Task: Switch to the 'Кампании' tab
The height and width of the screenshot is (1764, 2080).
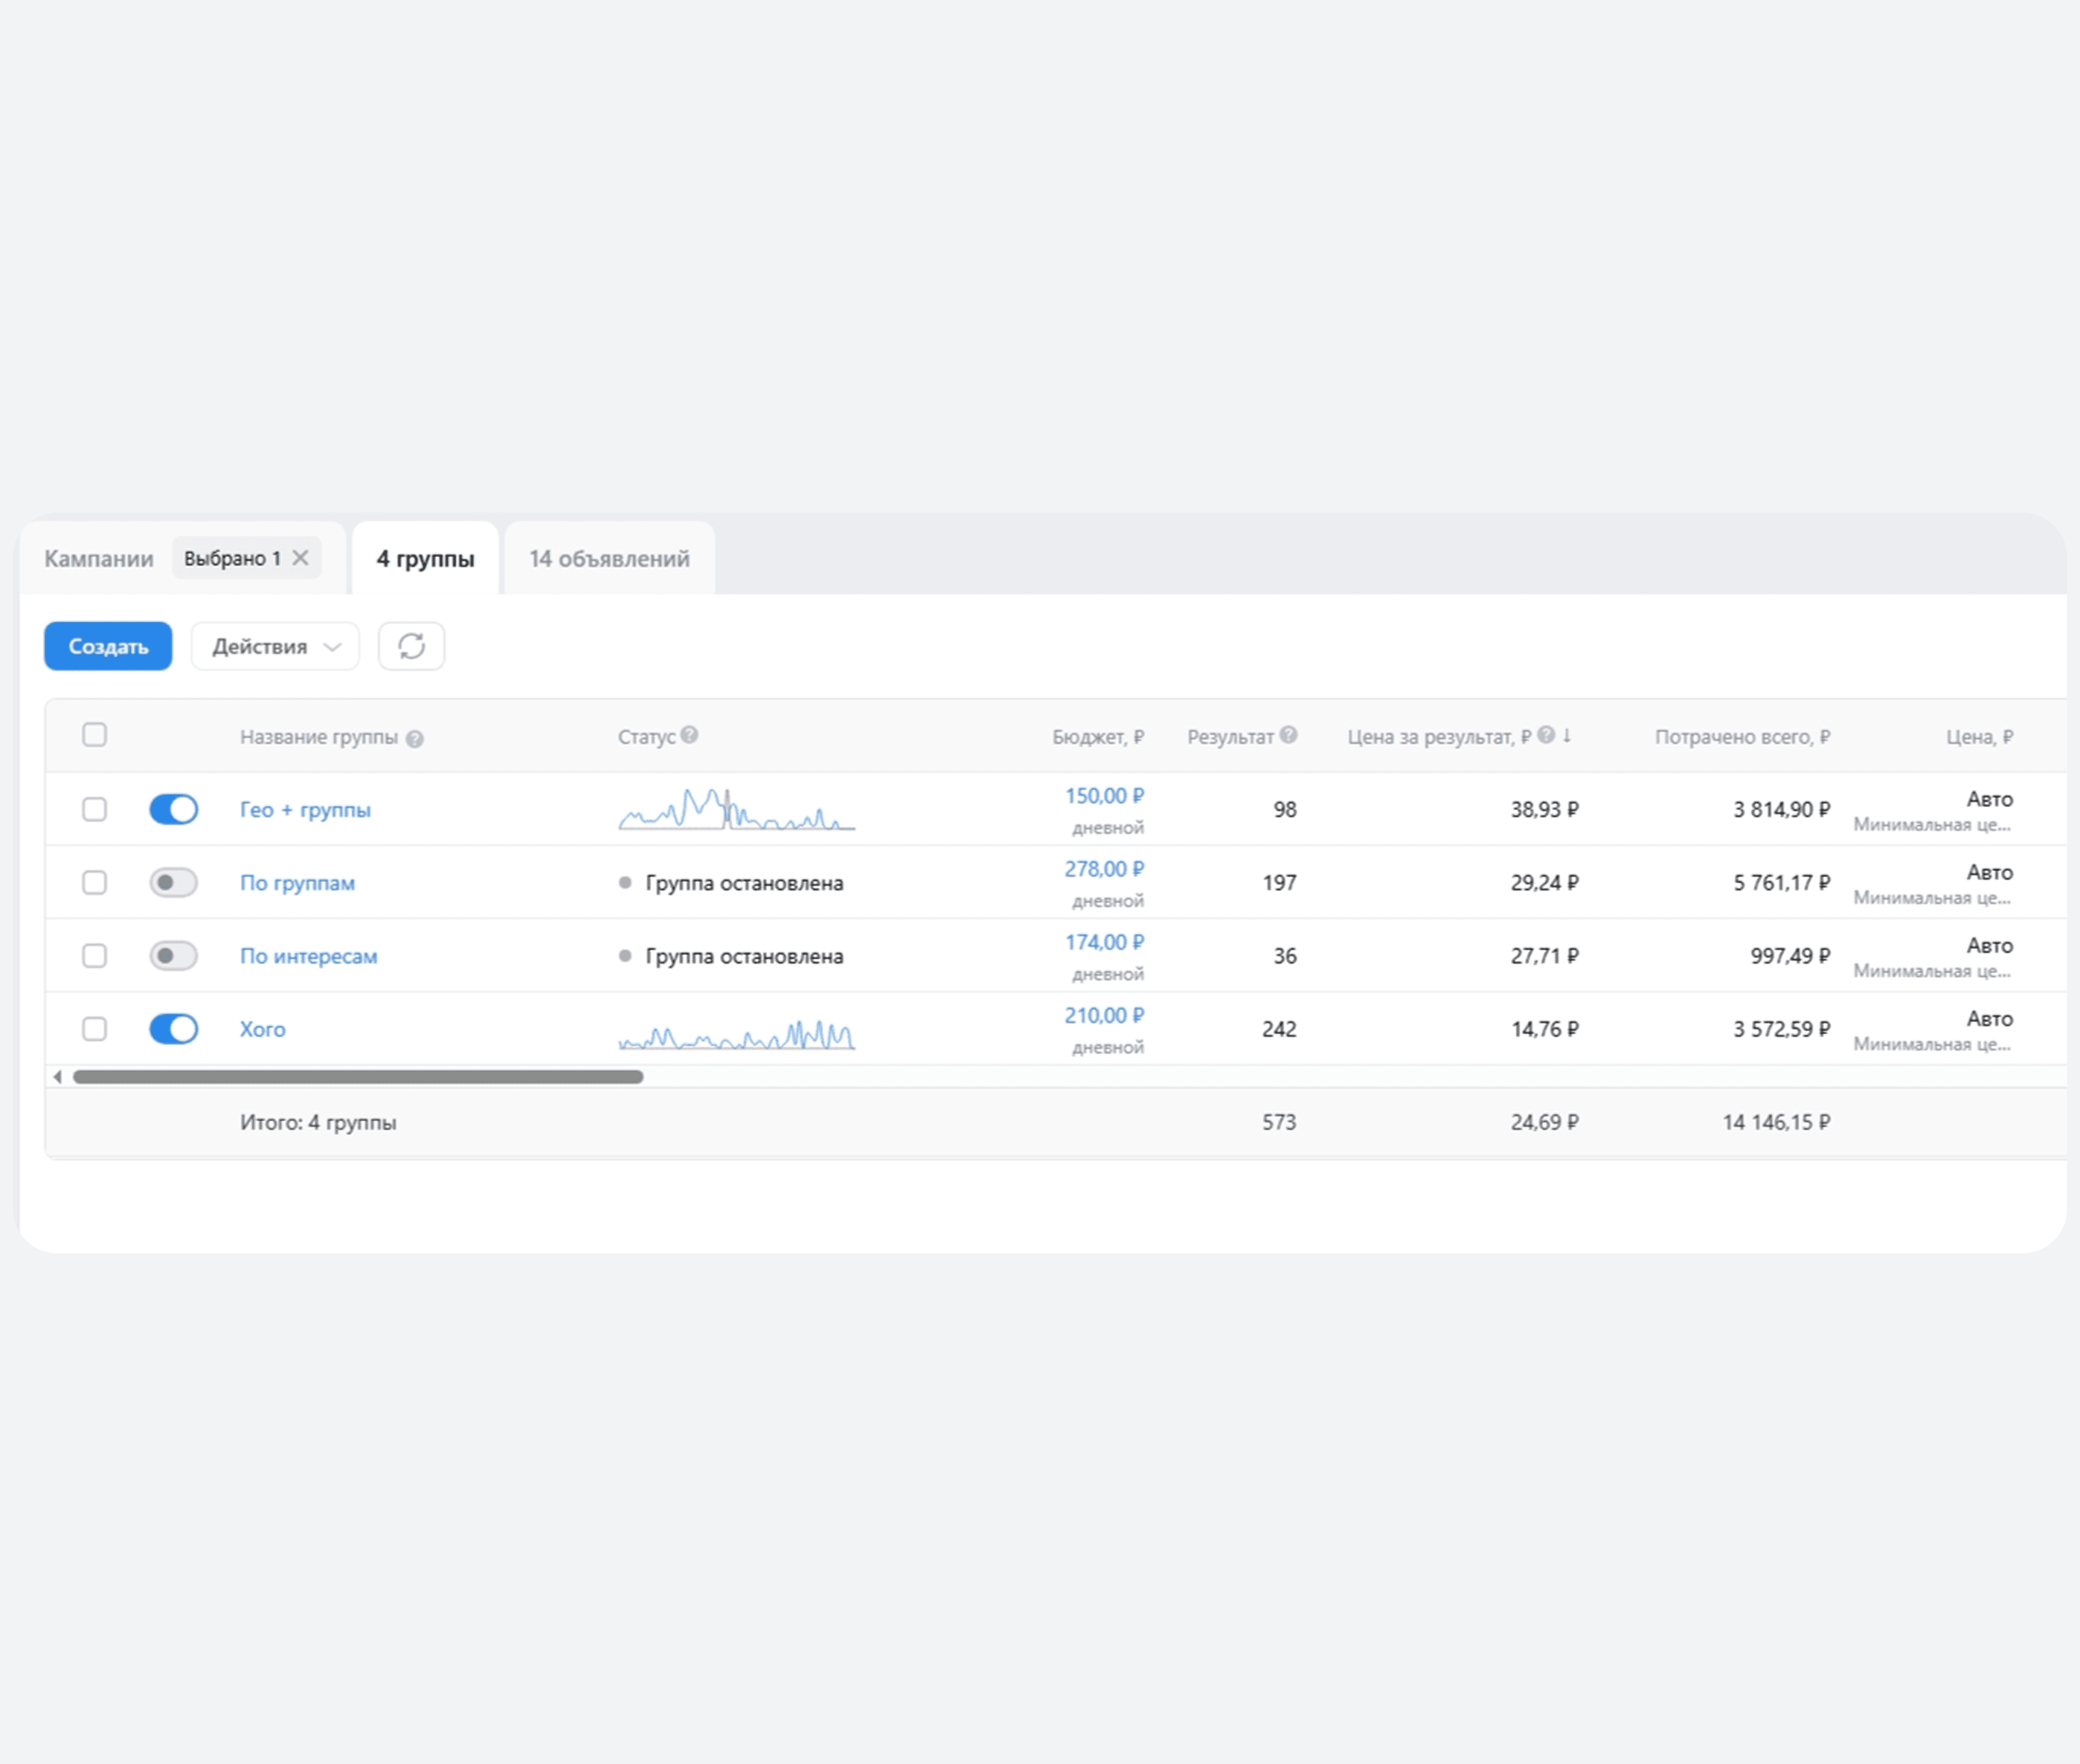Action: (98, 558)
